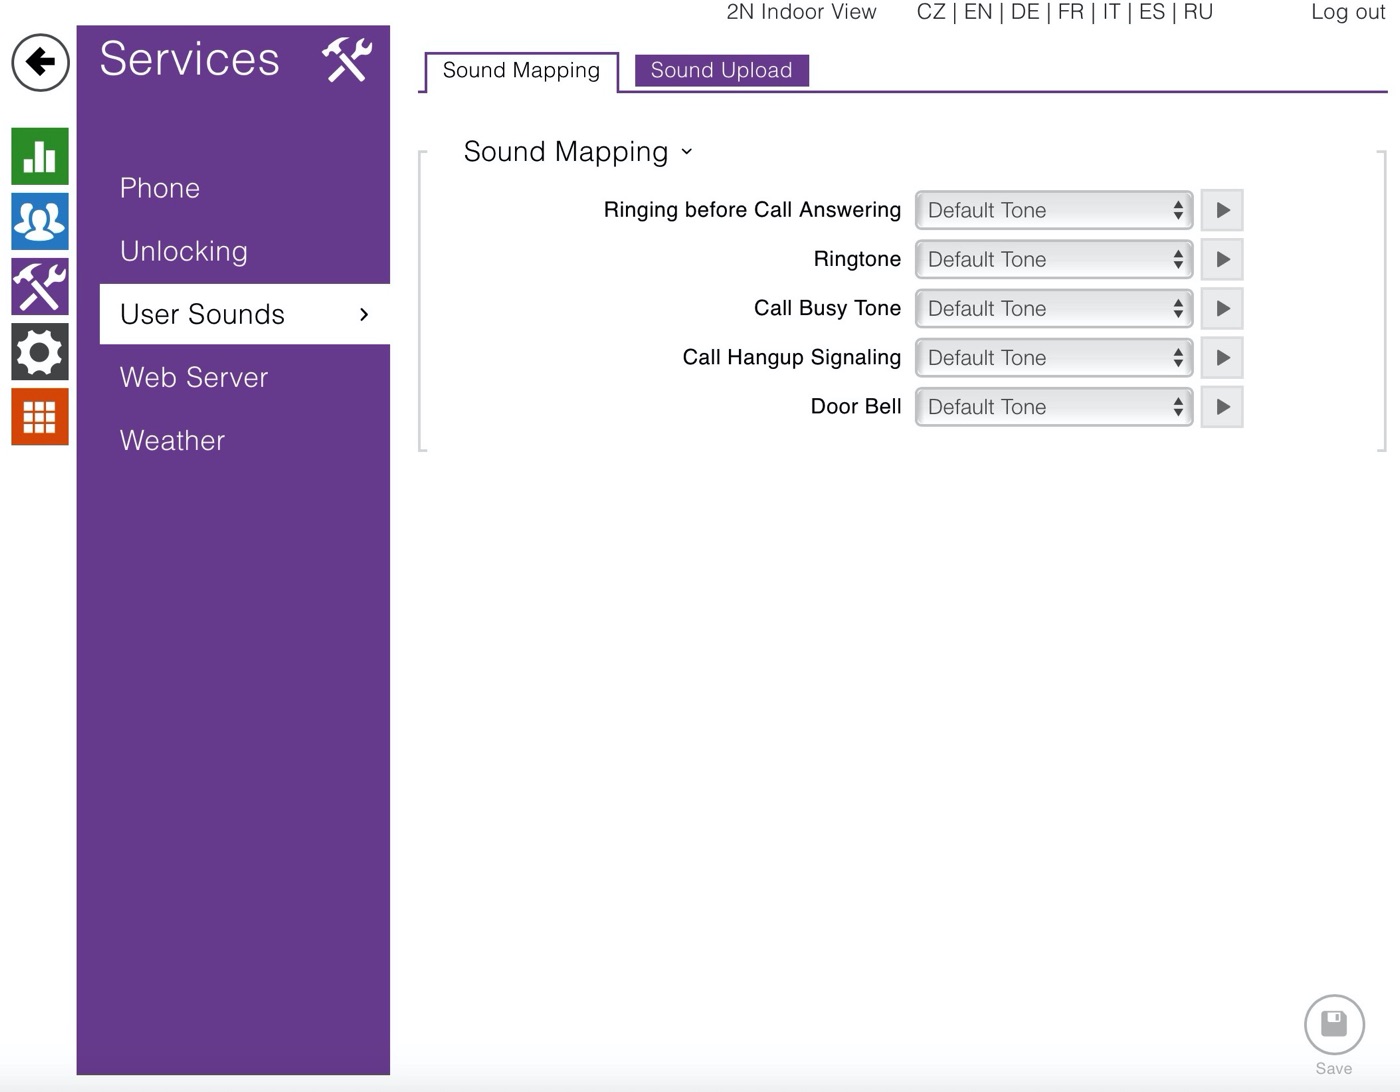Open the Phone services menu
Screen dimensions: 1400x1092
pyautogui.click(x=160, y=188)
